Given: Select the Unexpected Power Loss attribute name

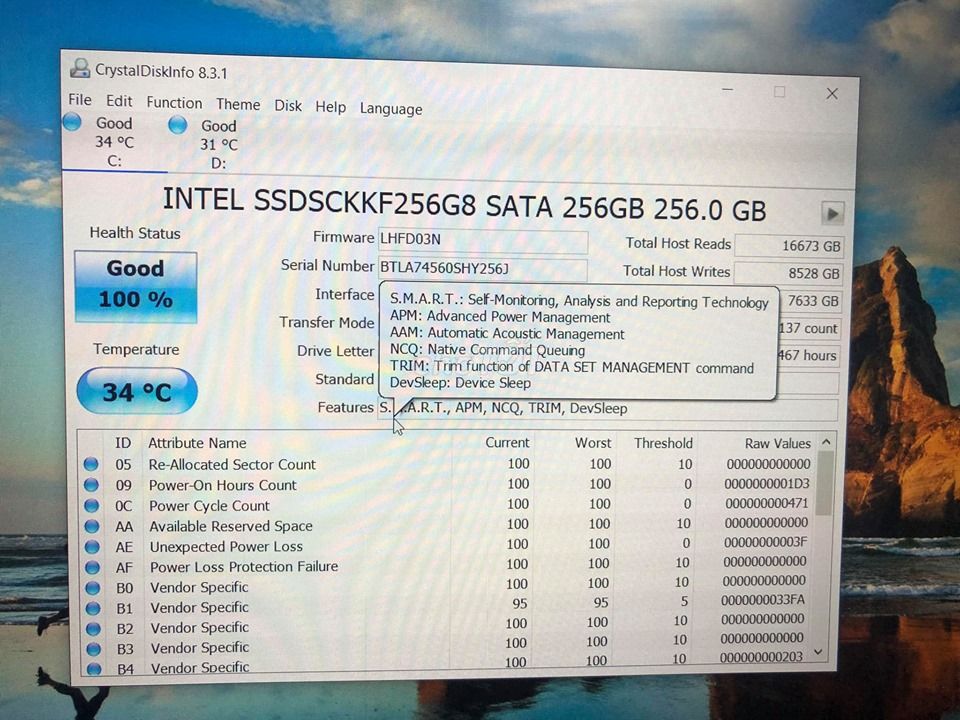Looking at the screenshot, I should (227, 547).
